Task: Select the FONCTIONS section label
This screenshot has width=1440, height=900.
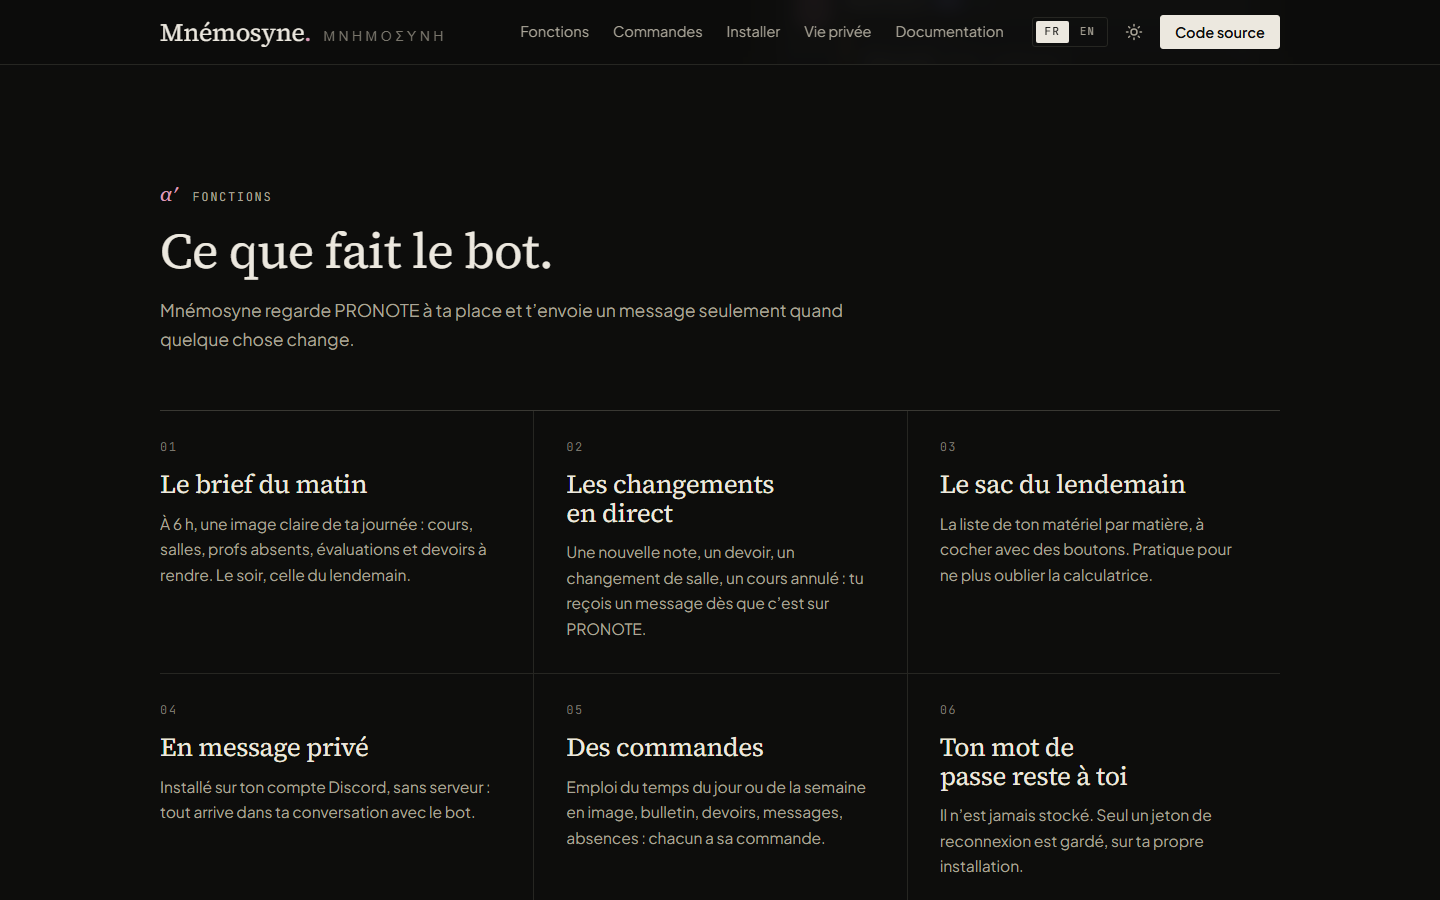Action: click(x=232, y=197)
